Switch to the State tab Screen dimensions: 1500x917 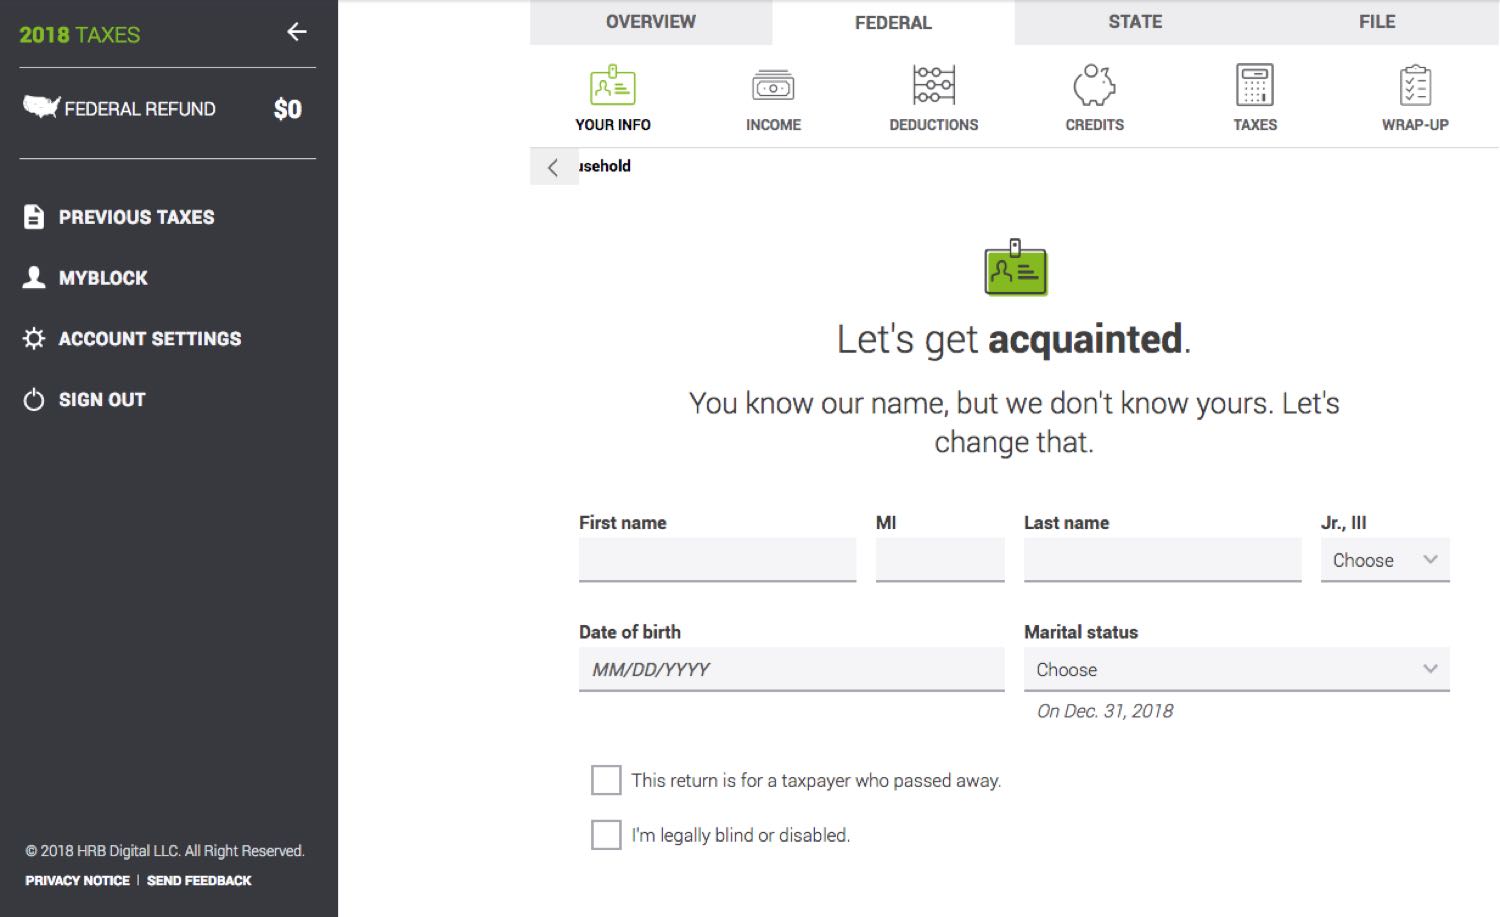tap(1135, 22)
